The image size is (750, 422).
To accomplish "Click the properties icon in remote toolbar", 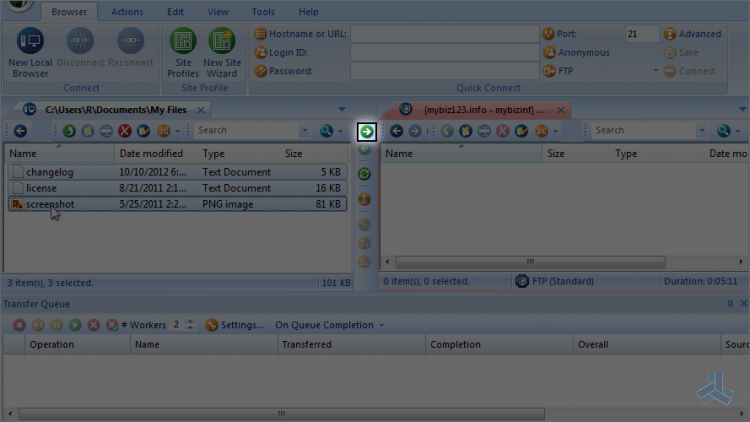I will tap(521, 131).
